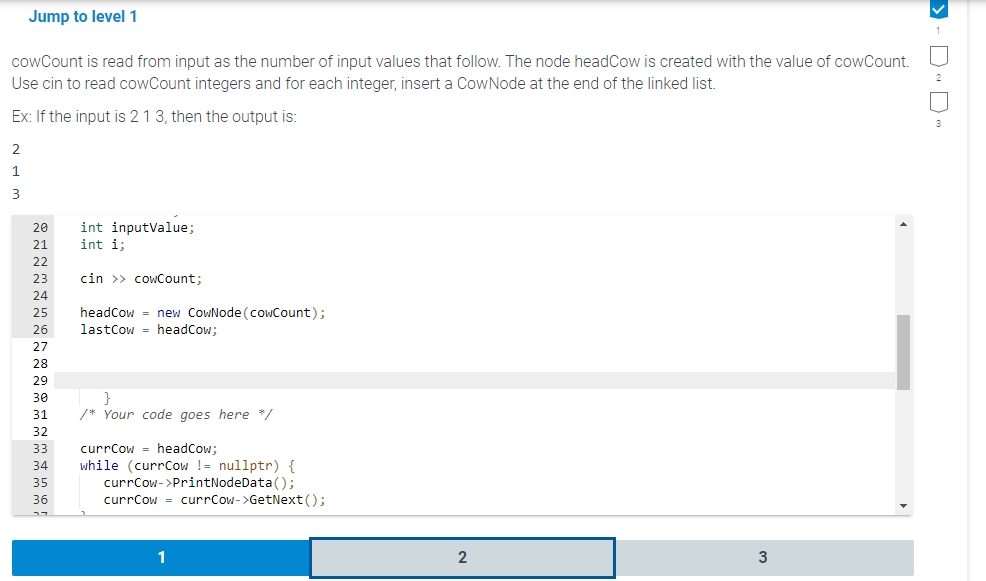Select the highlighted level 2 button
This screenshot has height=581, width=986.
click(461, 558)
